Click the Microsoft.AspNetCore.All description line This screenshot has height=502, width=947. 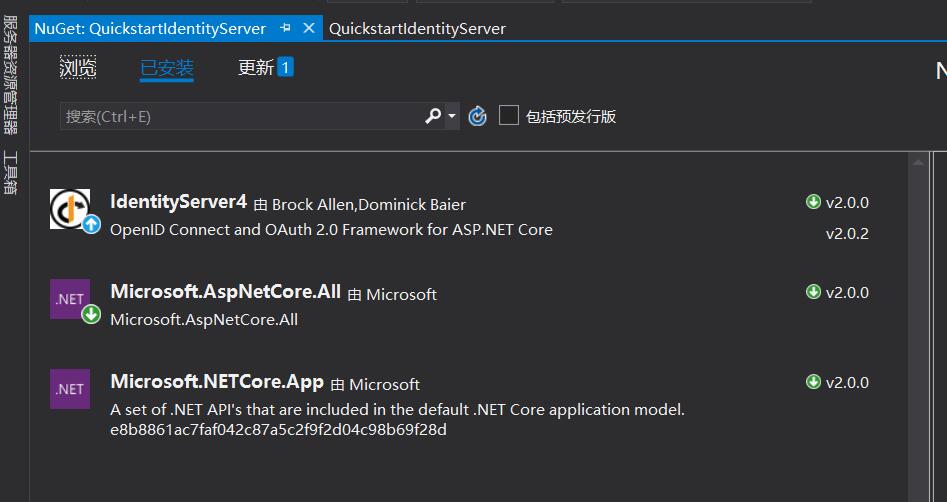[204, 320]
